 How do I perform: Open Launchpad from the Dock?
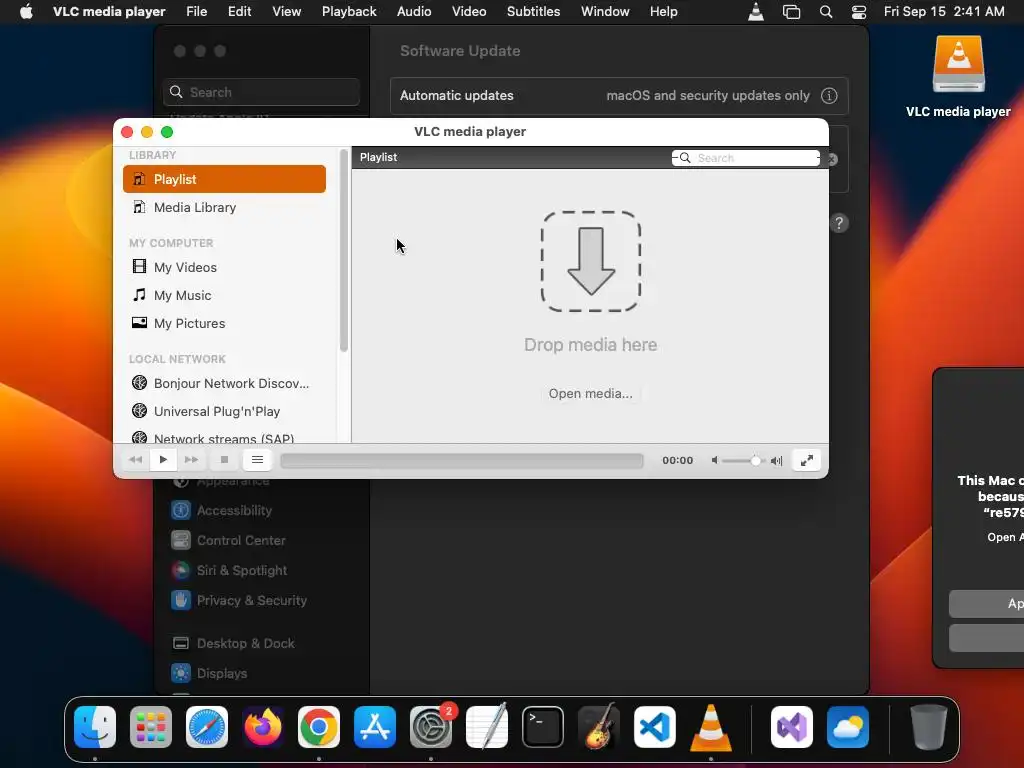[151, 727]
